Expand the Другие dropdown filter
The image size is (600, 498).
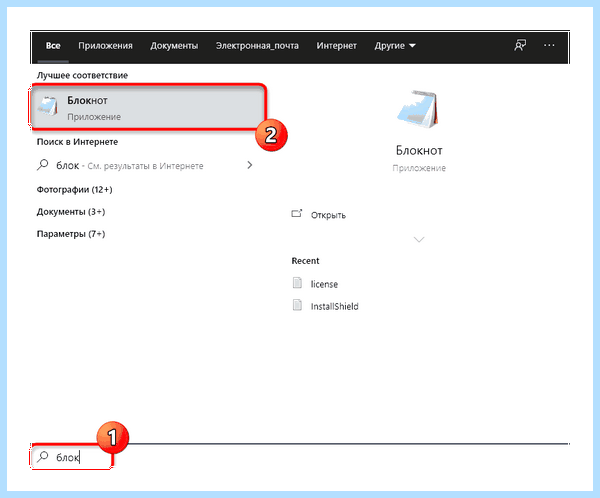[395, 46]
